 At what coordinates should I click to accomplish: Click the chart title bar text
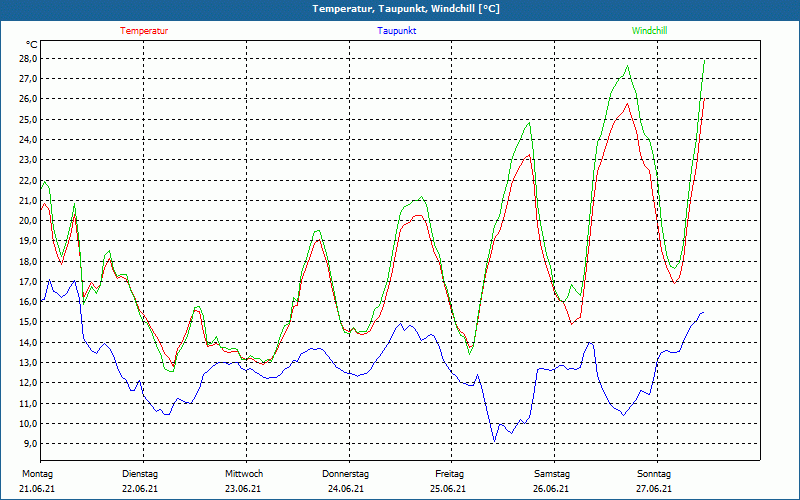pos(406,9)
